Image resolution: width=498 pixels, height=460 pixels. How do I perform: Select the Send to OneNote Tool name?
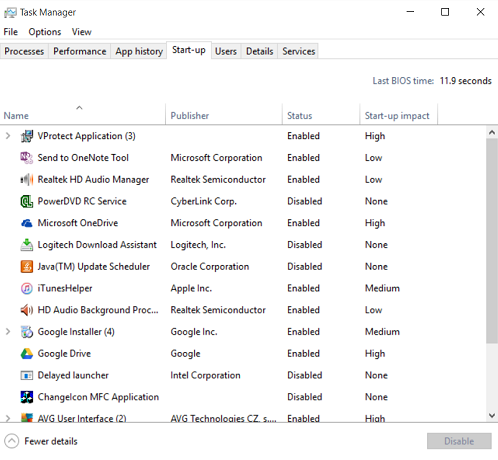[x=83, y=158]
